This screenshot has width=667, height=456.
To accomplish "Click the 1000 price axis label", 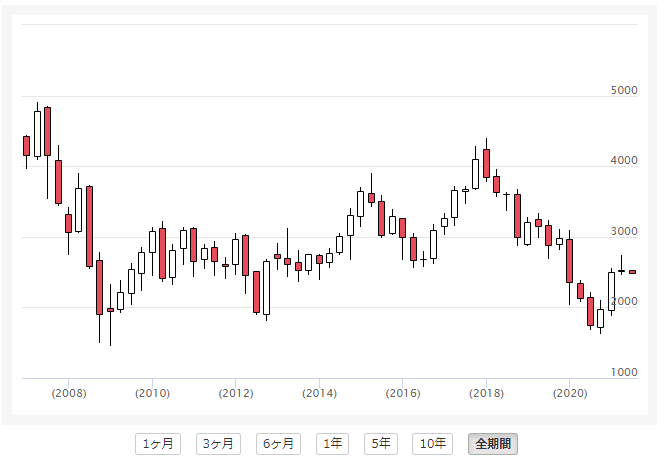I will coord(624,372).
